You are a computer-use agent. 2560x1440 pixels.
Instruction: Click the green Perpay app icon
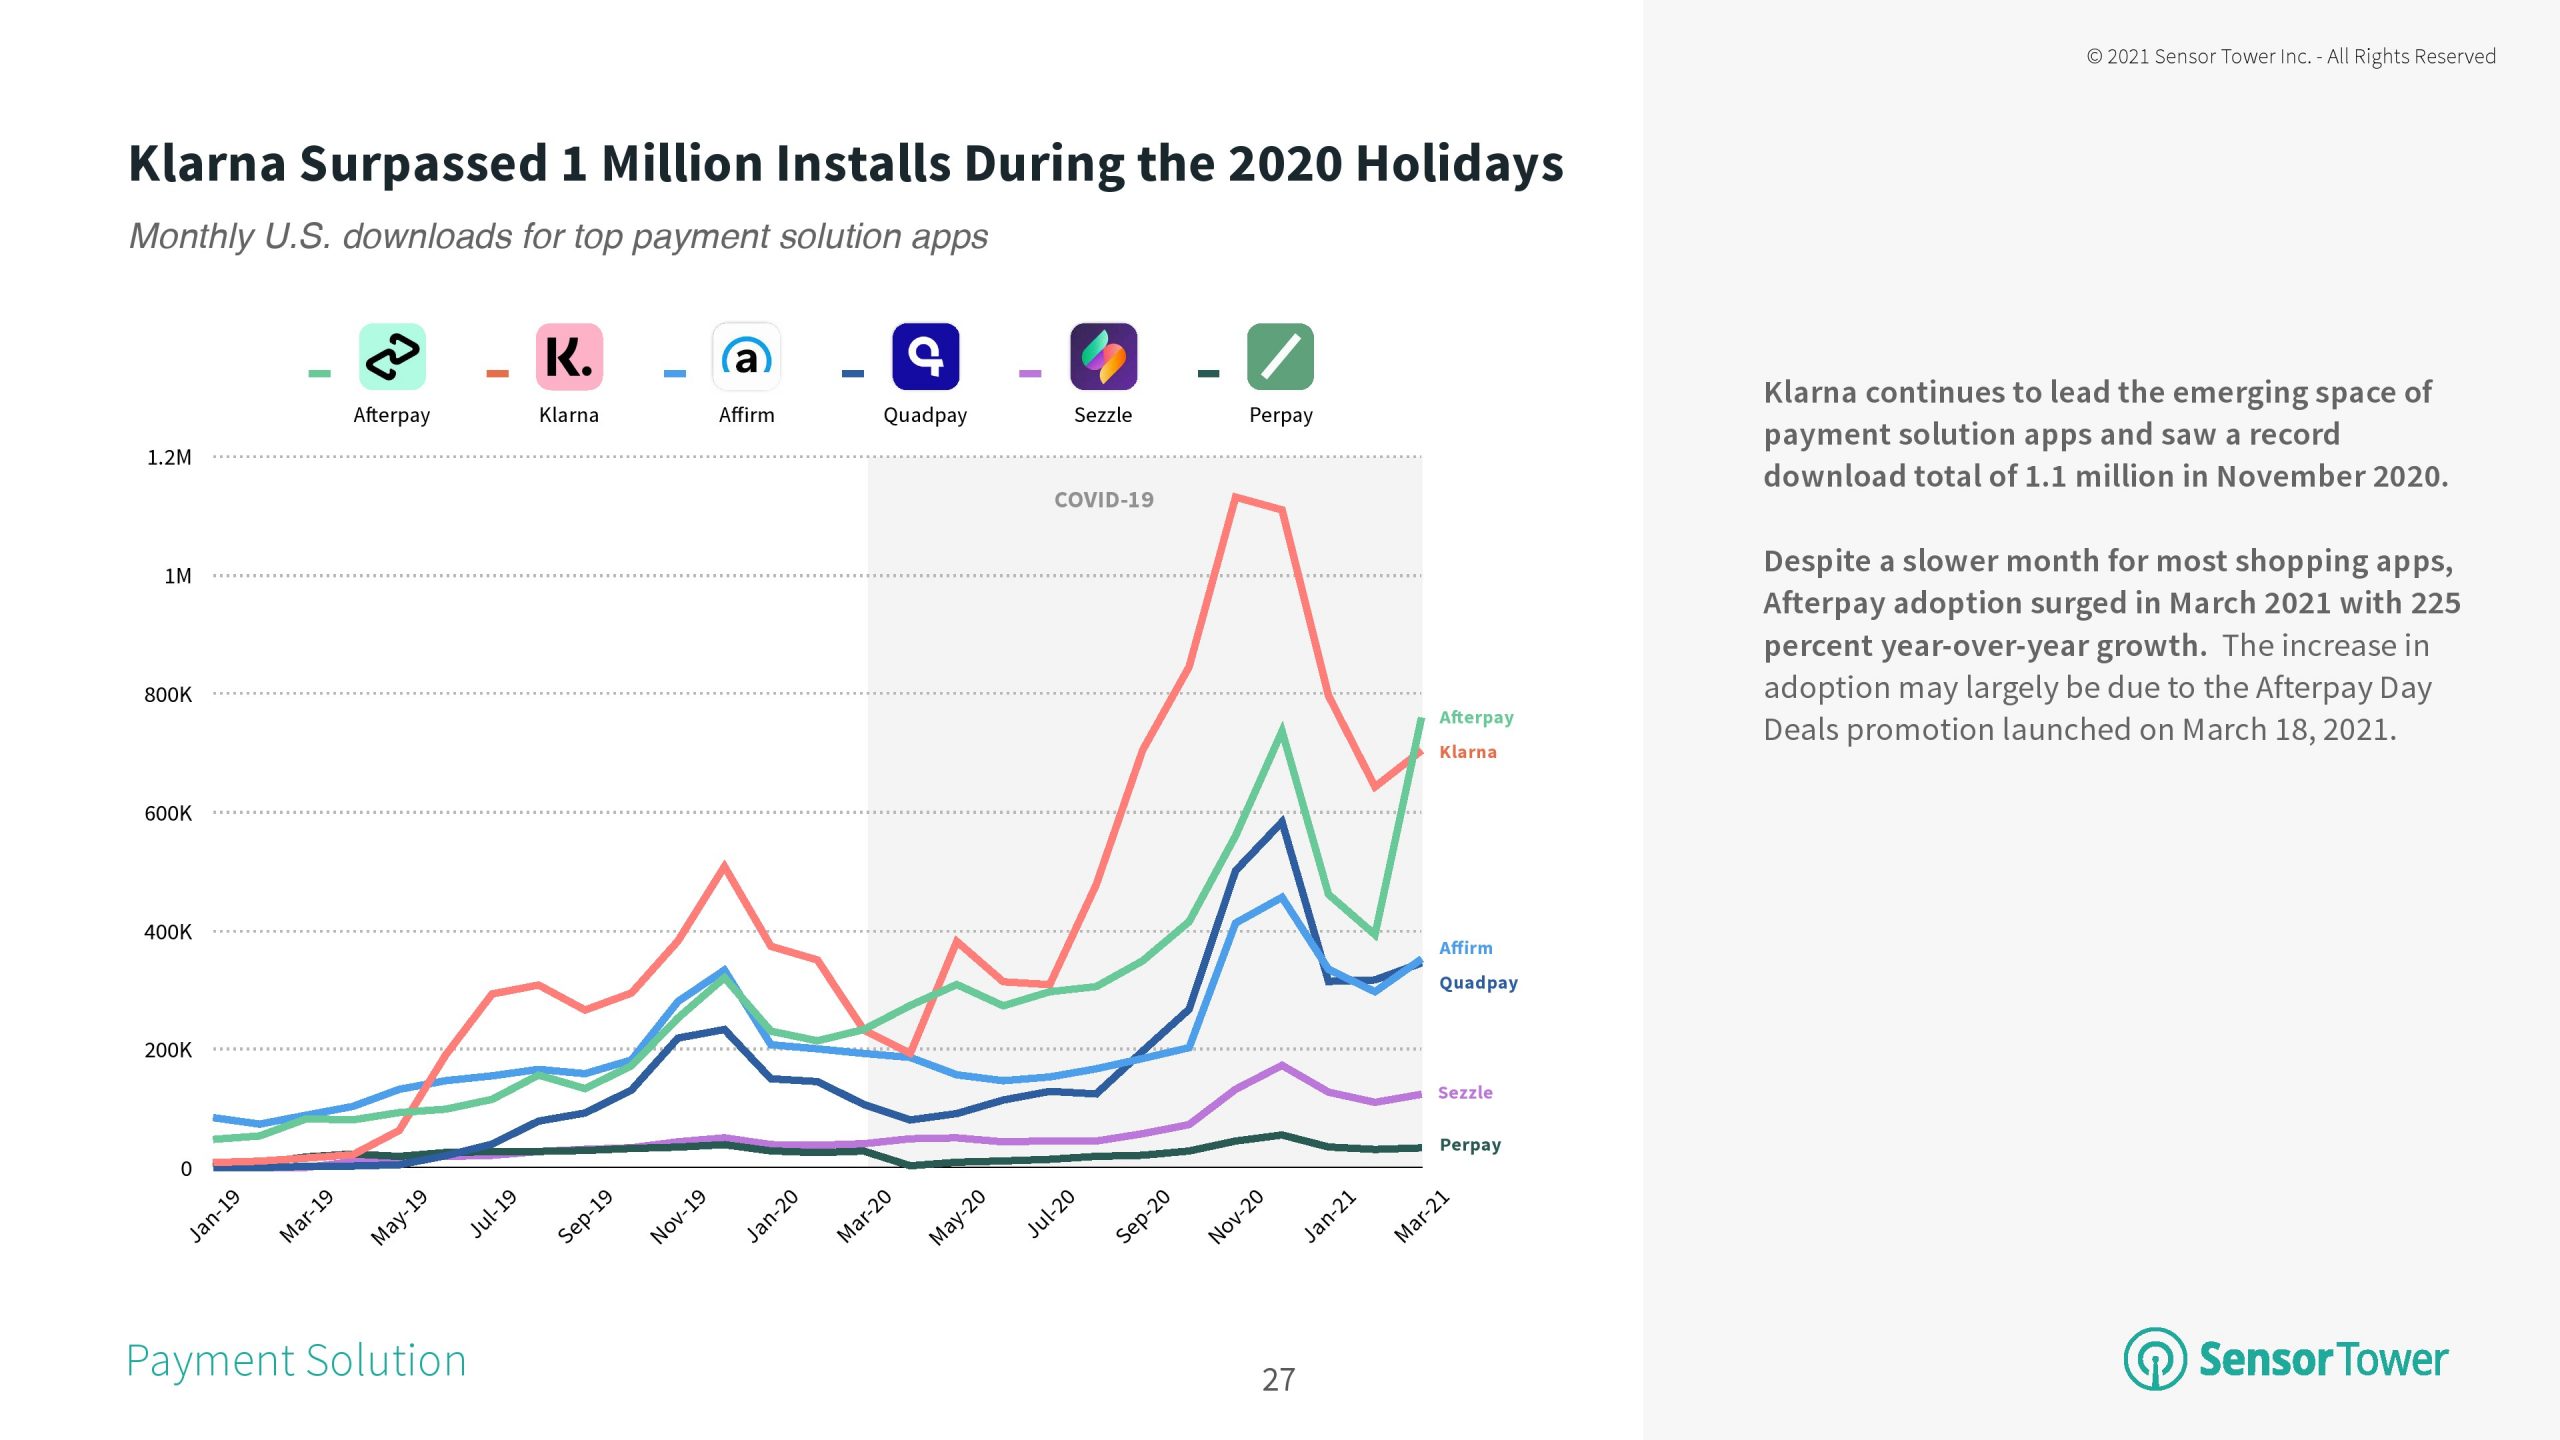pos(1280,357)
